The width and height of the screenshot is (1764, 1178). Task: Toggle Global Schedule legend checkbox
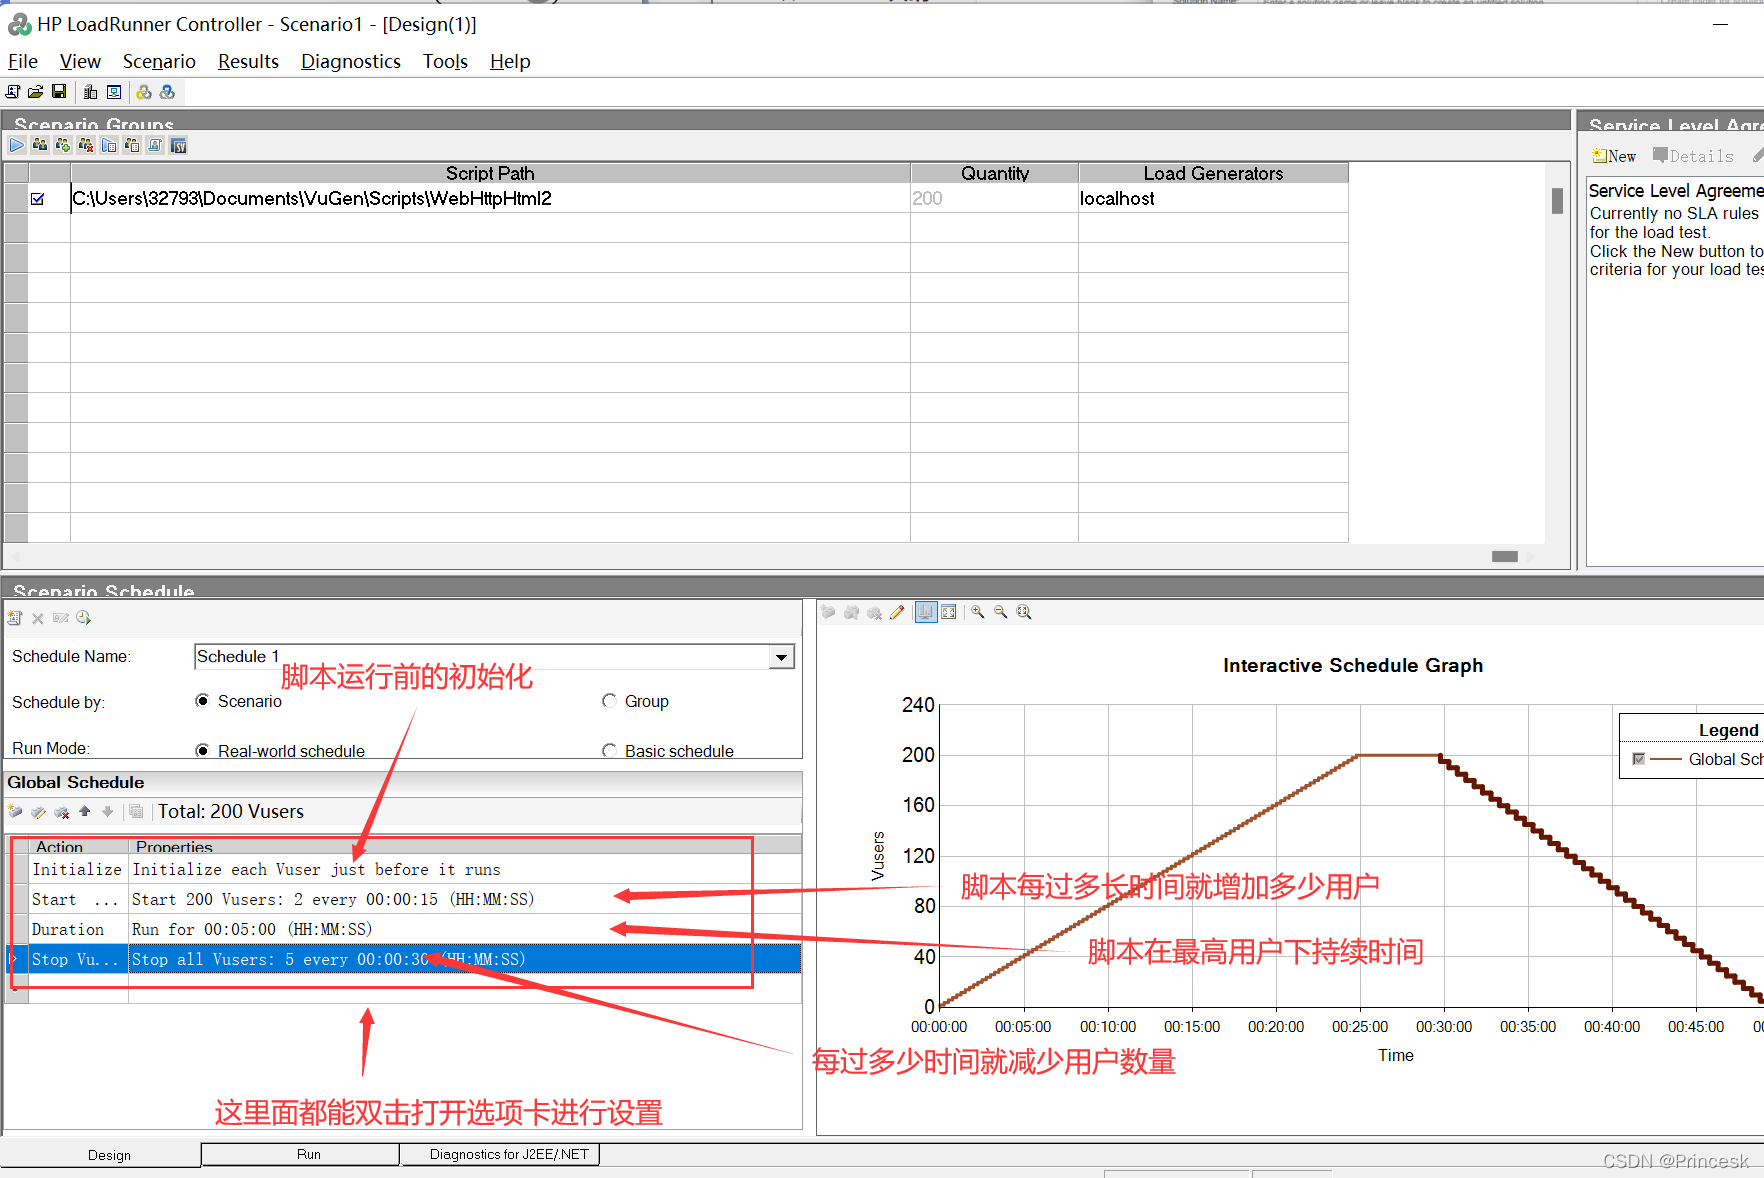click(1638, 759)
